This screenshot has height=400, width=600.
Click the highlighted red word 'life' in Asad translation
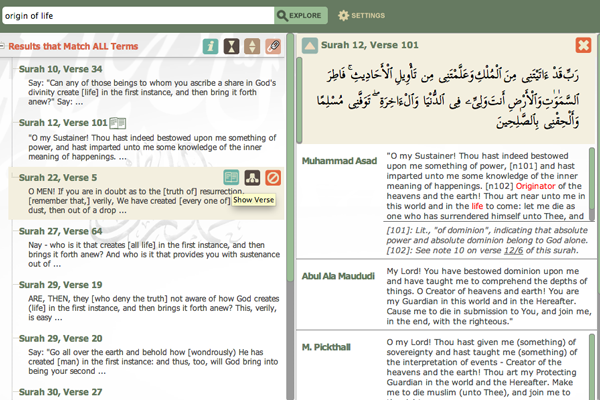[477, 206]
